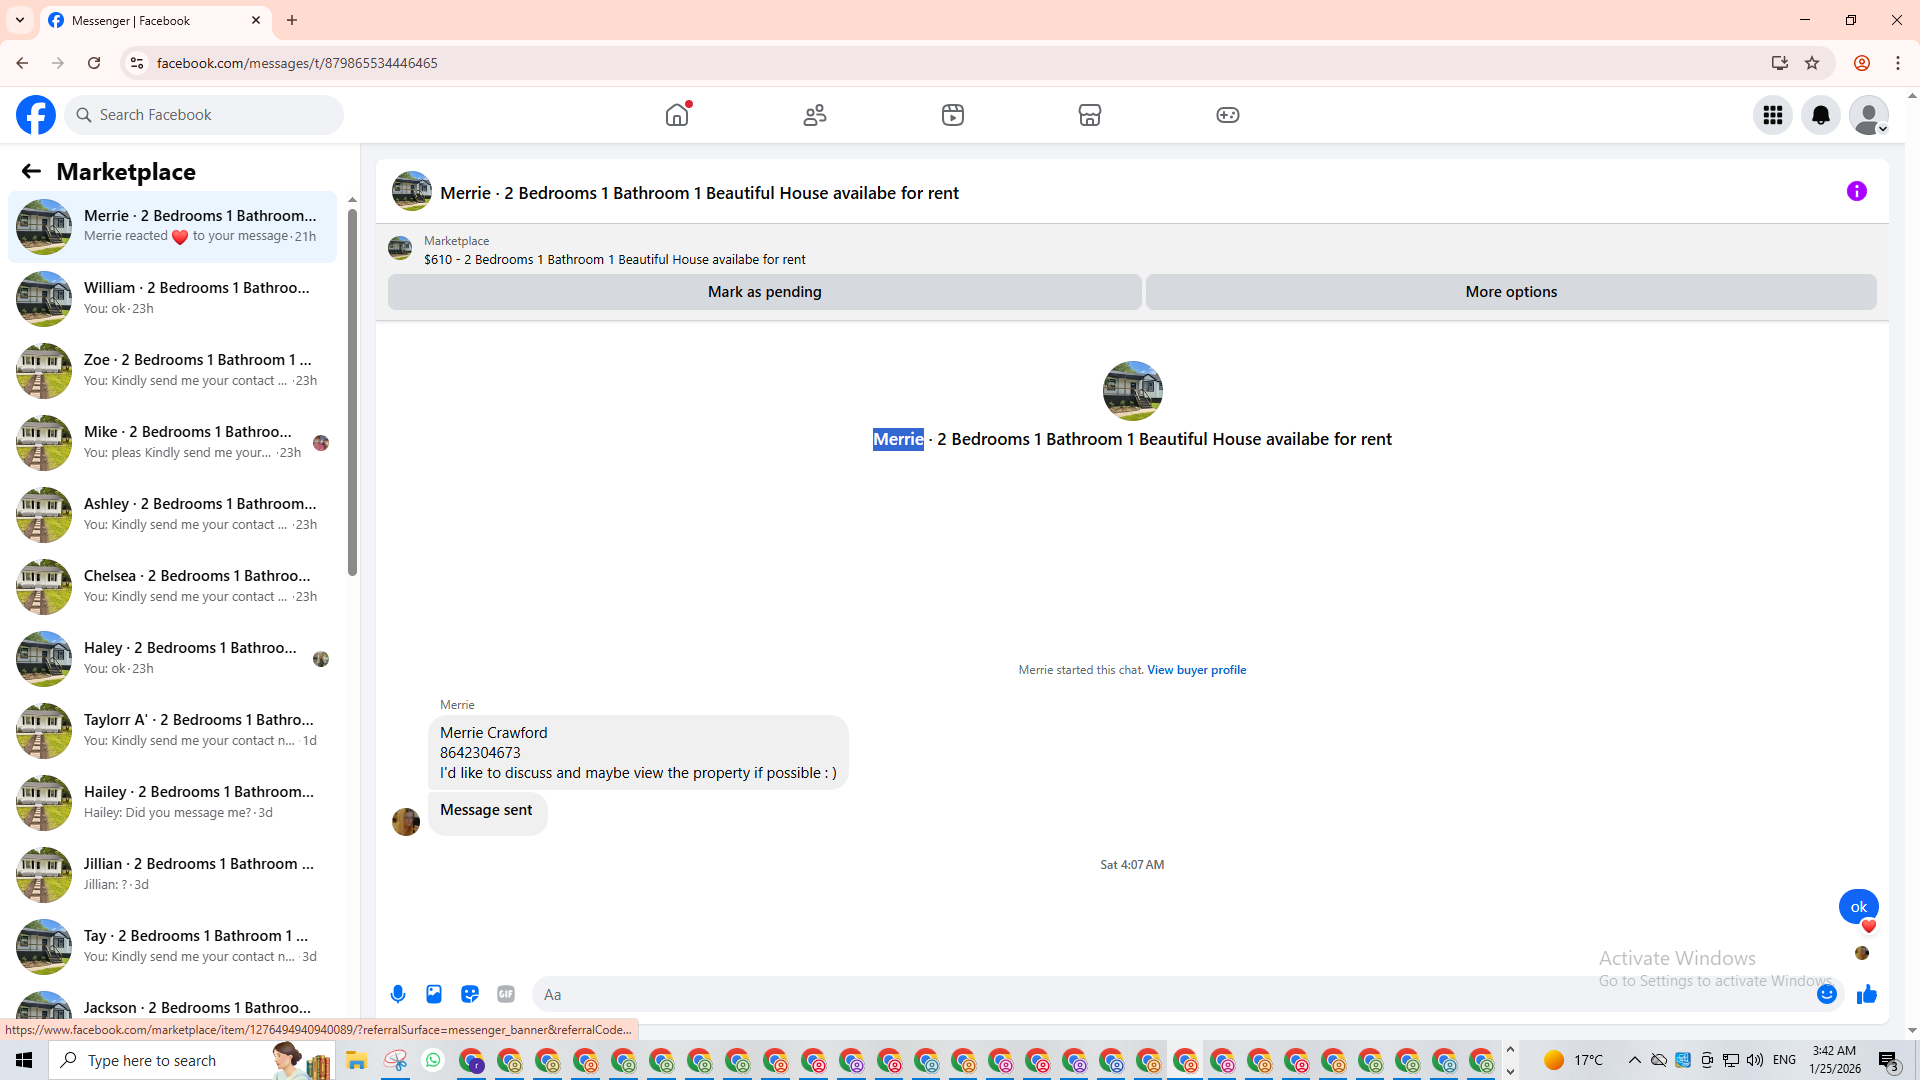Image resolution: width=1920 pixels, height=1080 pixels.
Task: Install app icon in address bar
Action: [x=1780, y=63]
